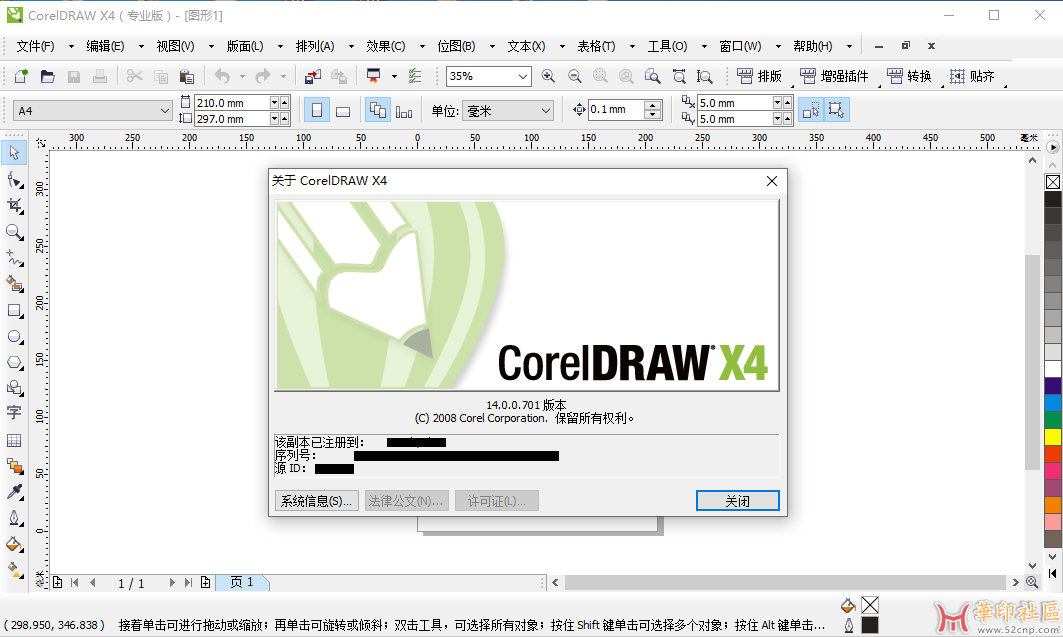Pick the green swatch in the palette

1053,419
